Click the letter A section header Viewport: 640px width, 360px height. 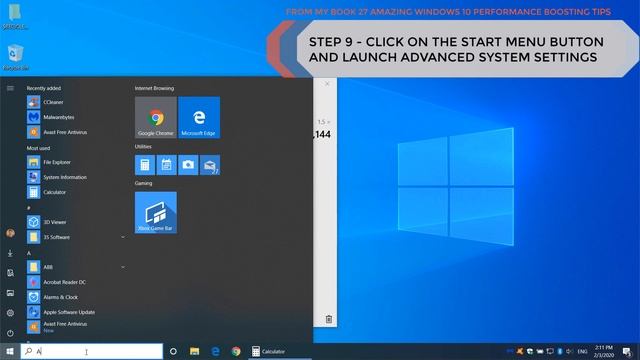click(29, 253)
